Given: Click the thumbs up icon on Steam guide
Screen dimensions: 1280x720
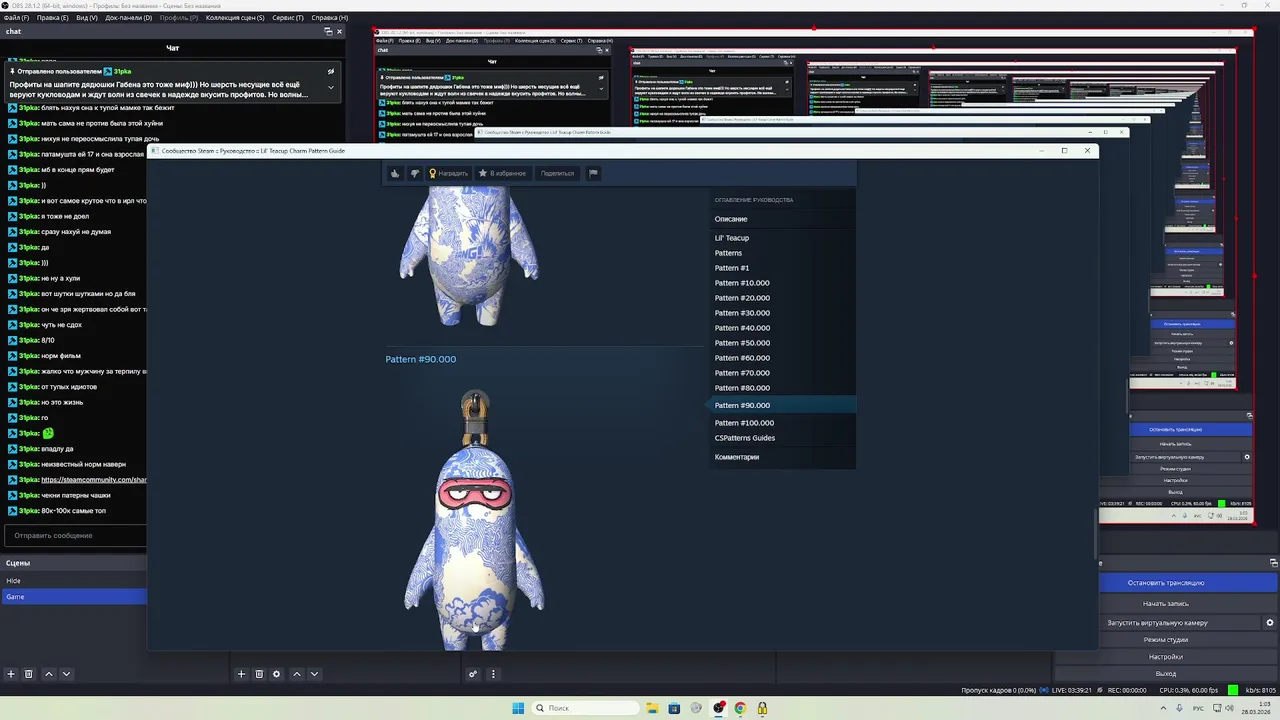Looking at the screenshot, I should tap(395, 173).
